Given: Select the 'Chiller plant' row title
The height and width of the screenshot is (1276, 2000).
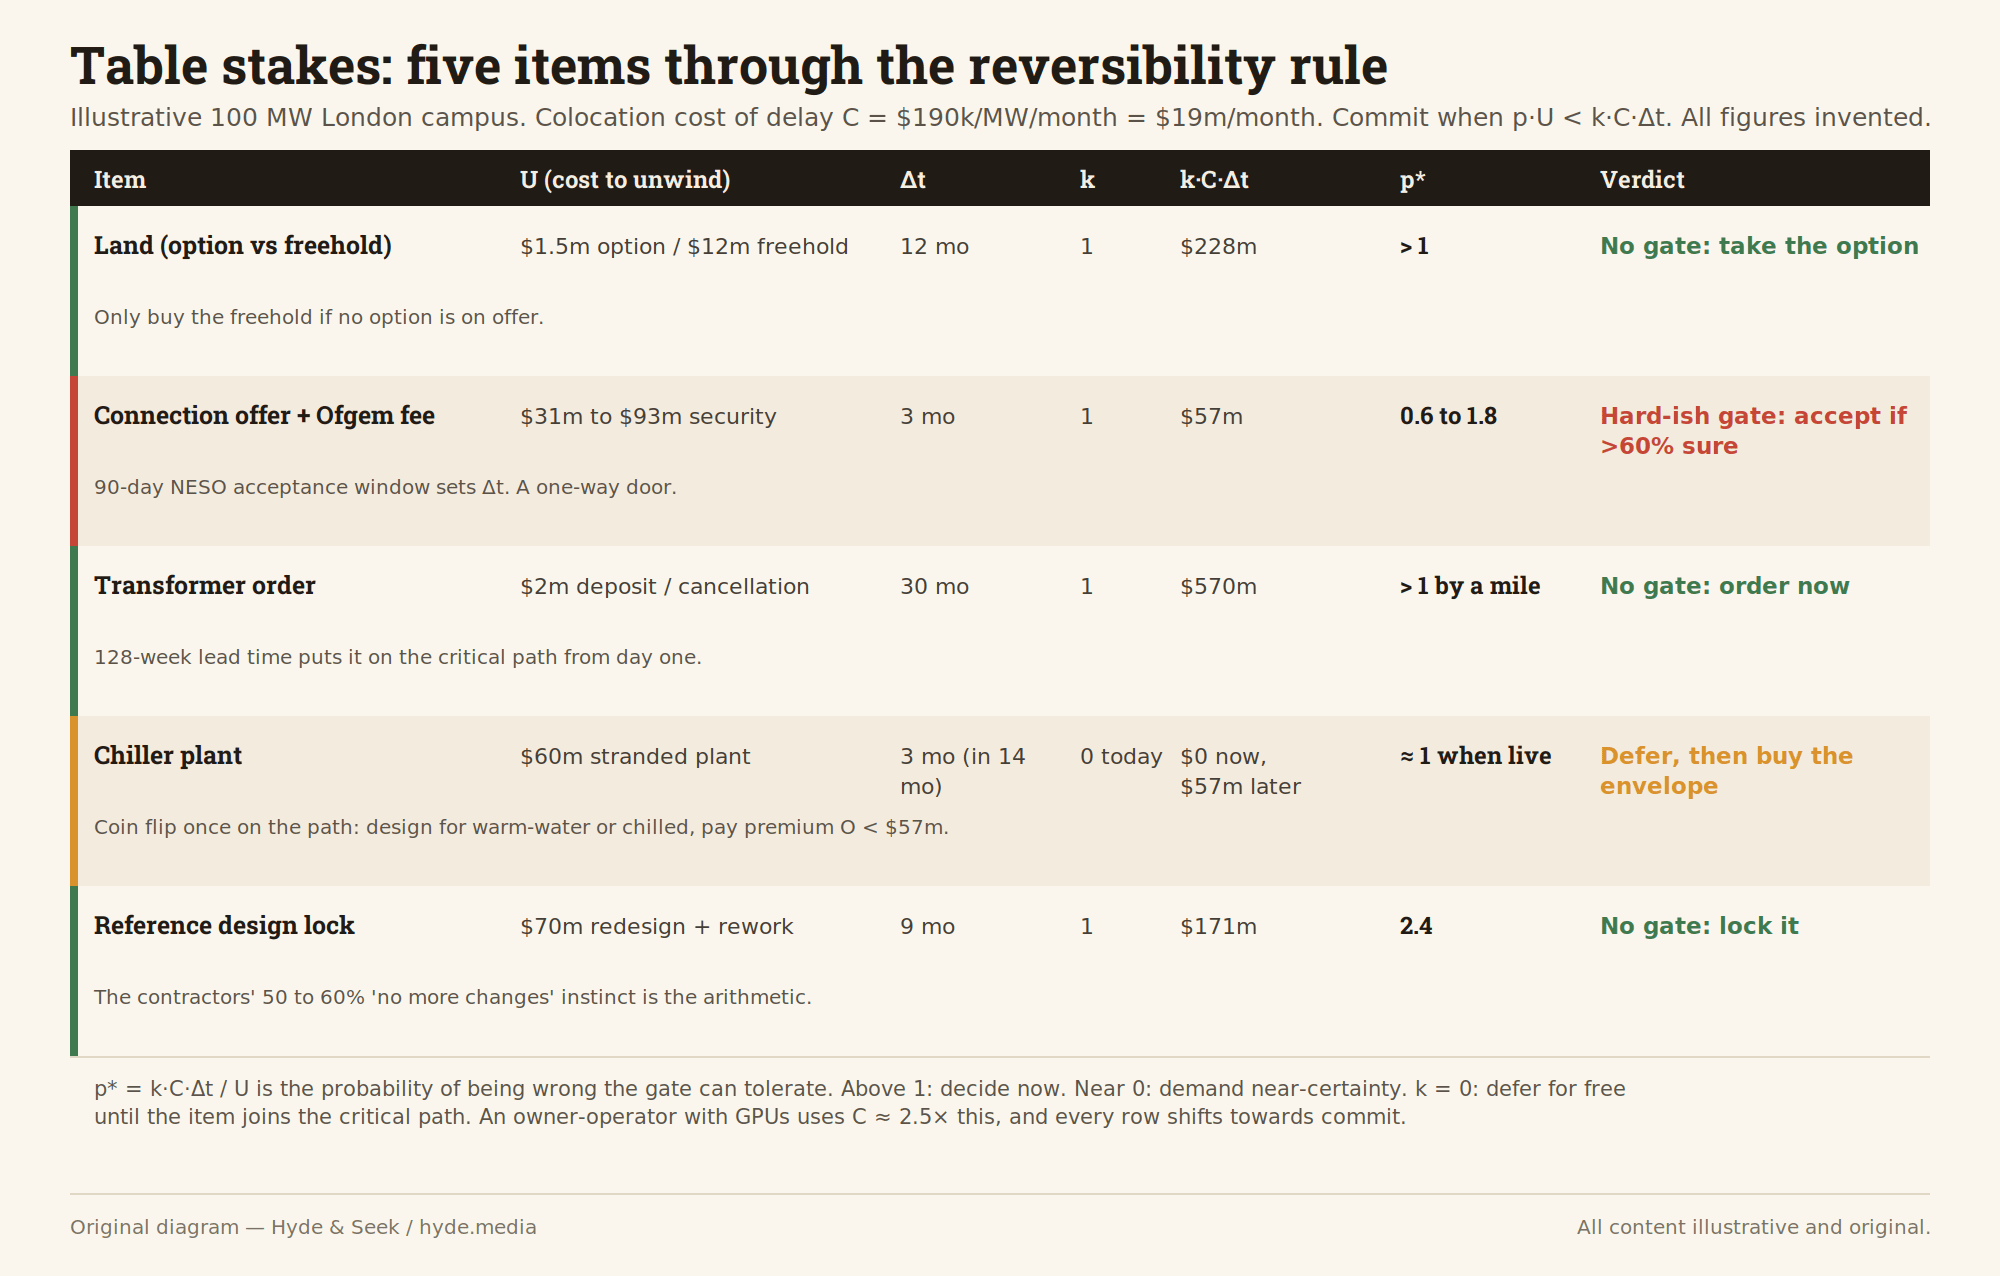Looking at the screenshot, I should [168, 756].
